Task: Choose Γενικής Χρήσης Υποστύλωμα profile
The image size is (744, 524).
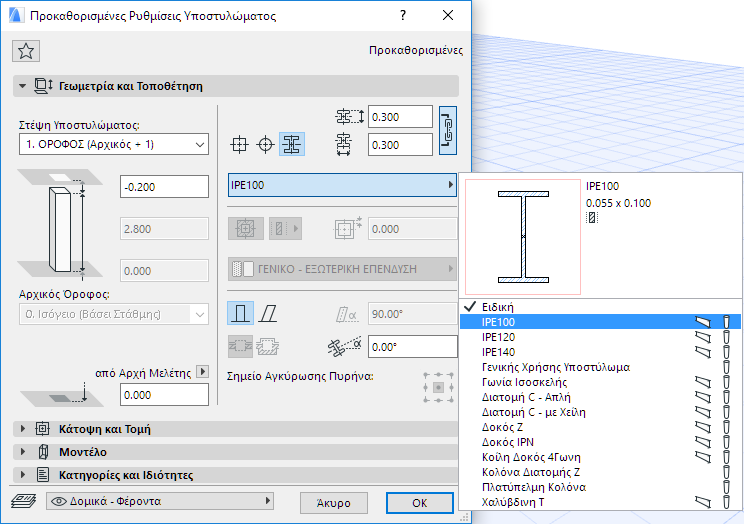Action: click(600, 367)
